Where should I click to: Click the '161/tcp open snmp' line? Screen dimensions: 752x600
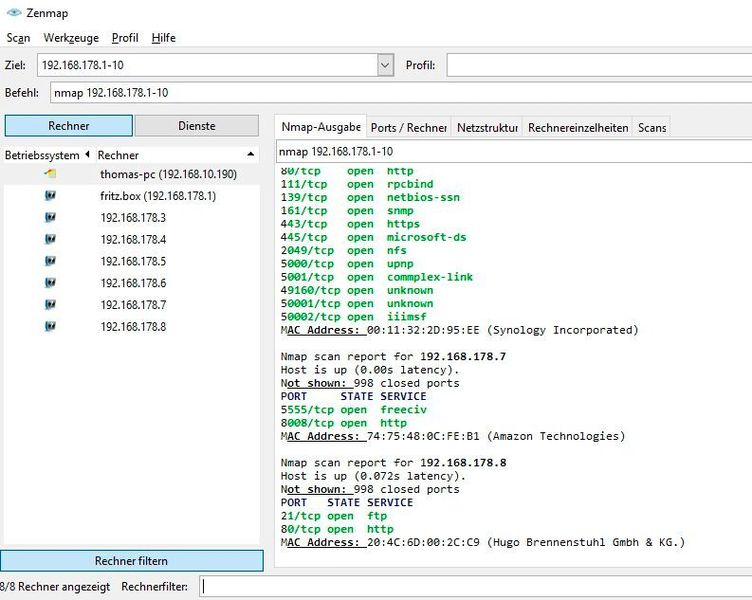[x=347, y=211]
